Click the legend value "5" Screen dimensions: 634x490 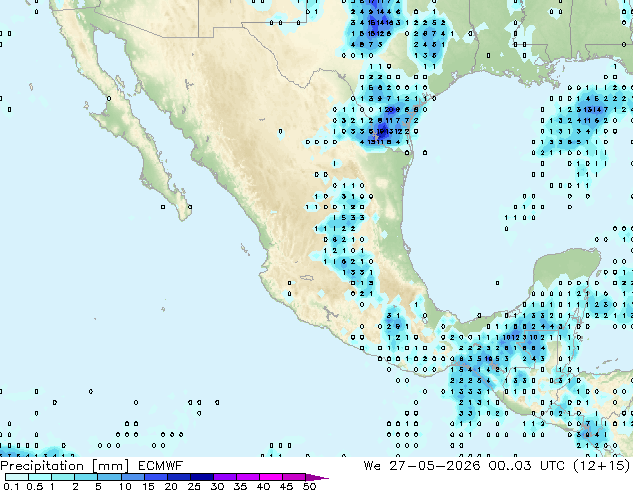(x=98, y=486)
